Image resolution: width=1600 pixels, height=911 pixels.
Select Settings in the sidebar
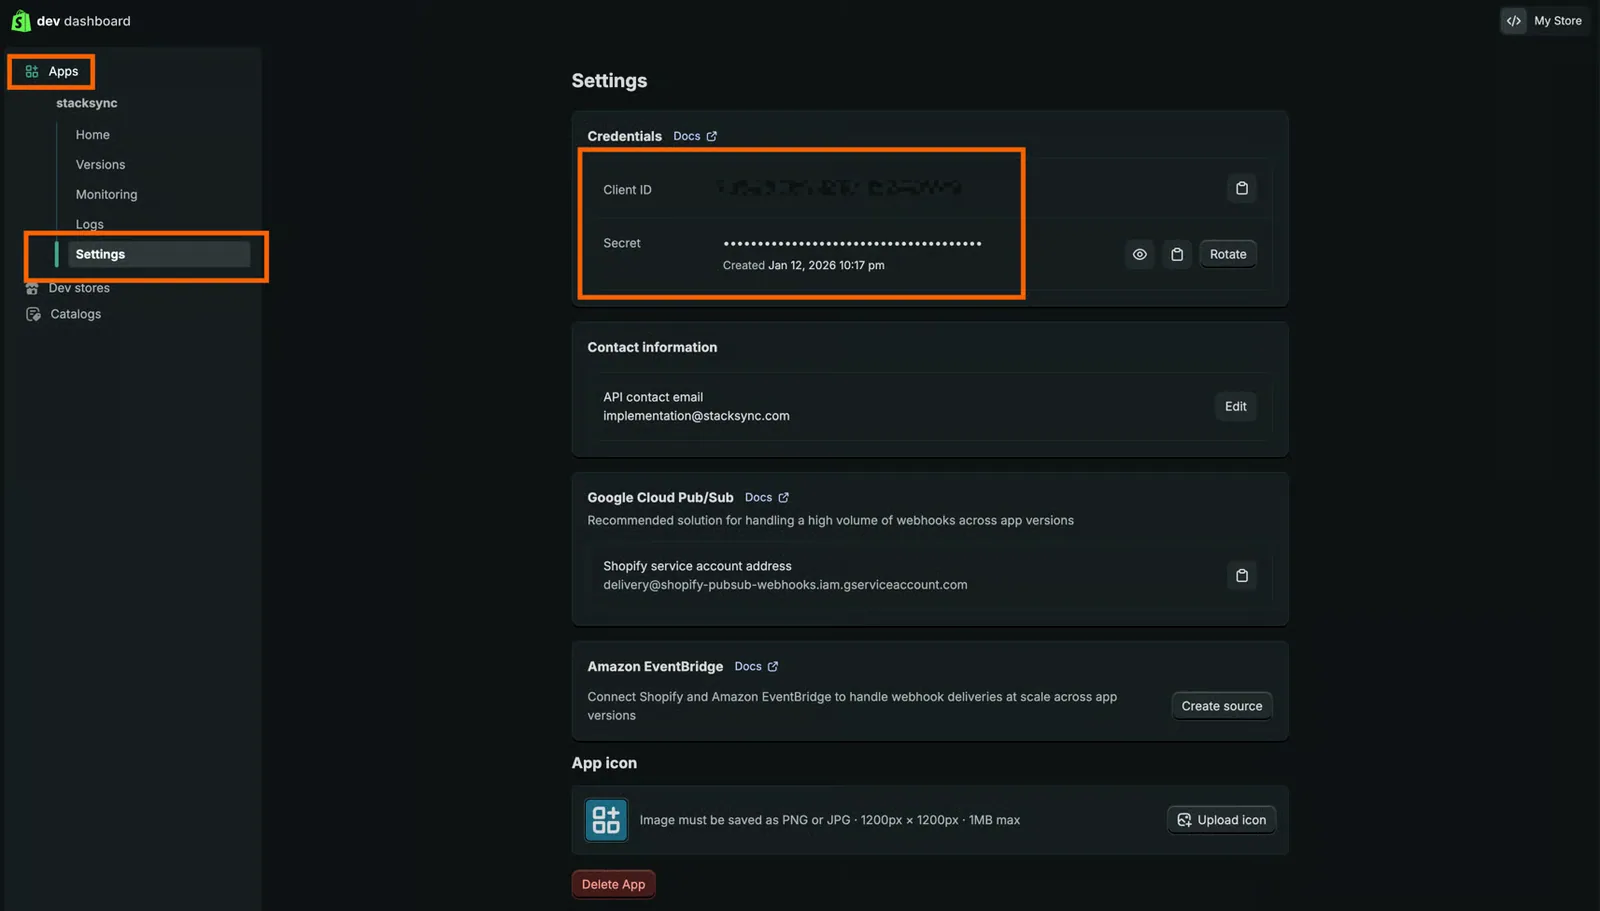pos(159,254)
